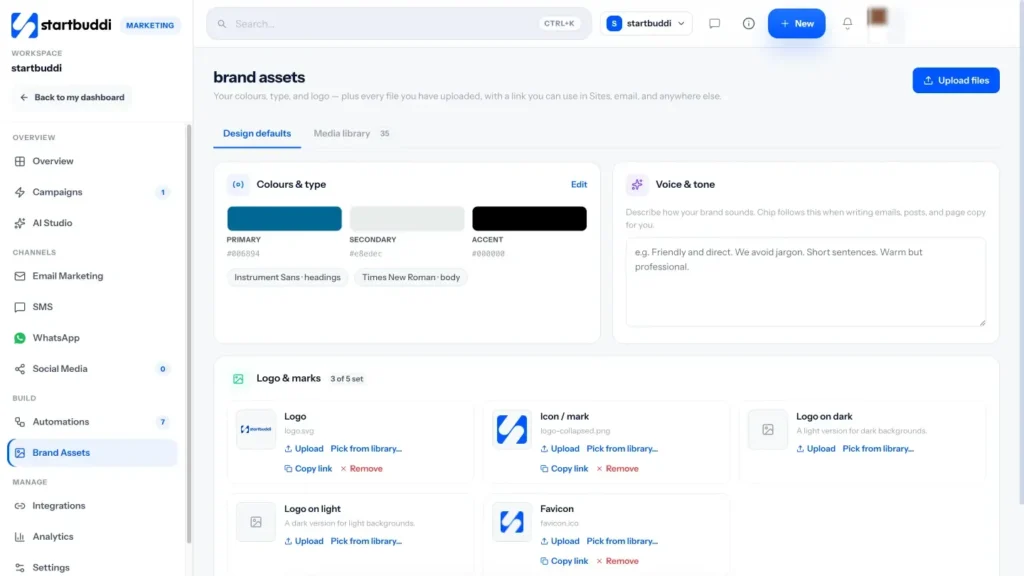Switch to the Media library tab
This screenshot has width=1024, height=576.
click(x=351, y=133)
